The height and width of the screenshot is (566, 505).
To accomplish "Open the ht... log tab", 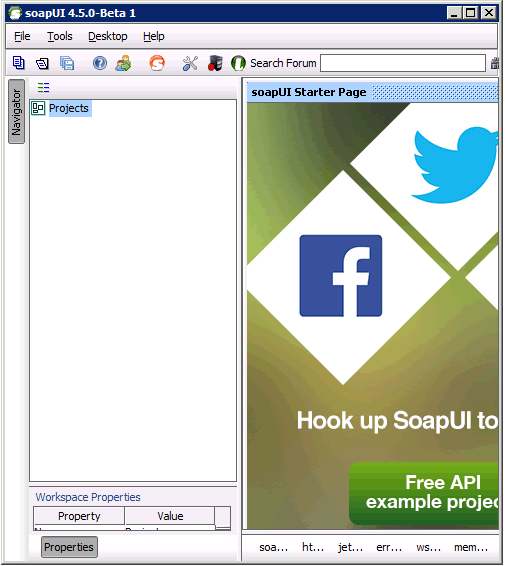I will 313,548.
